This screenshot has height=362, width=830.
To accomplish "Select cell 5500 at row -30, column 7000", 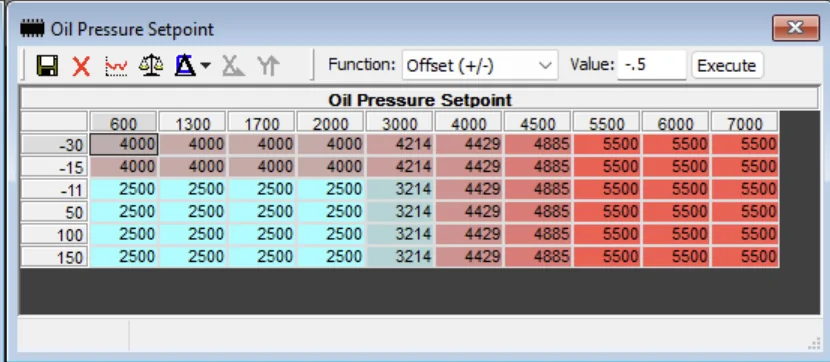I will 745,144.
